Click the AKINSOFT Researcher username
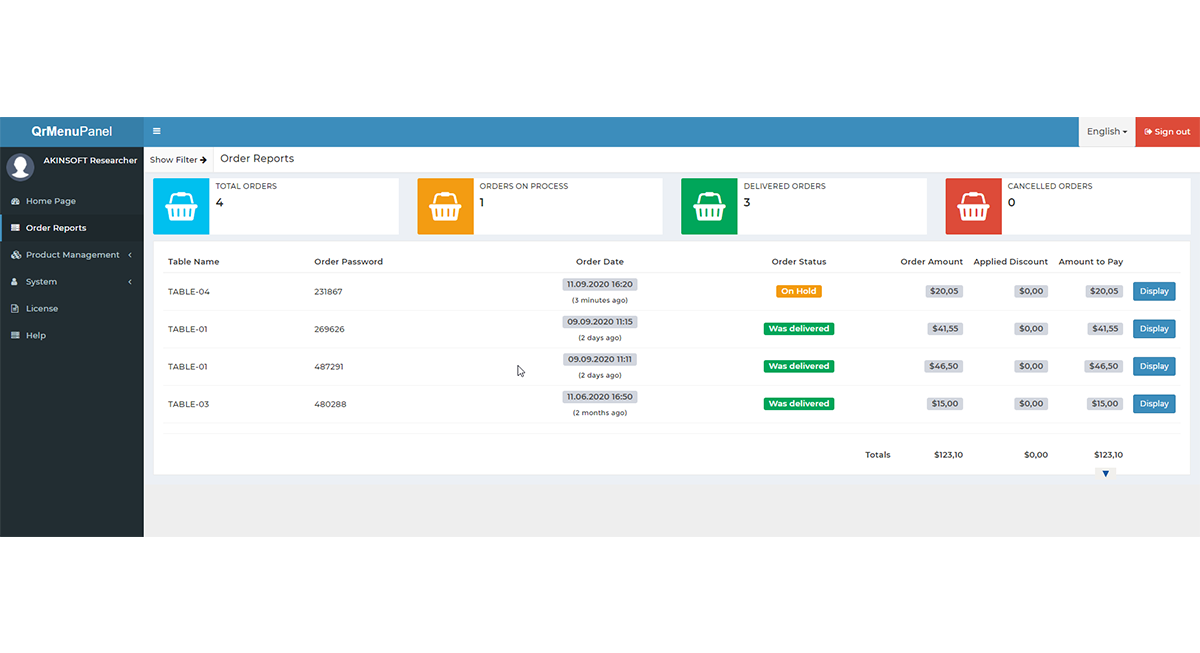Screen dimensions: 1200x653 pyautogui.click(x=90, y=160)
